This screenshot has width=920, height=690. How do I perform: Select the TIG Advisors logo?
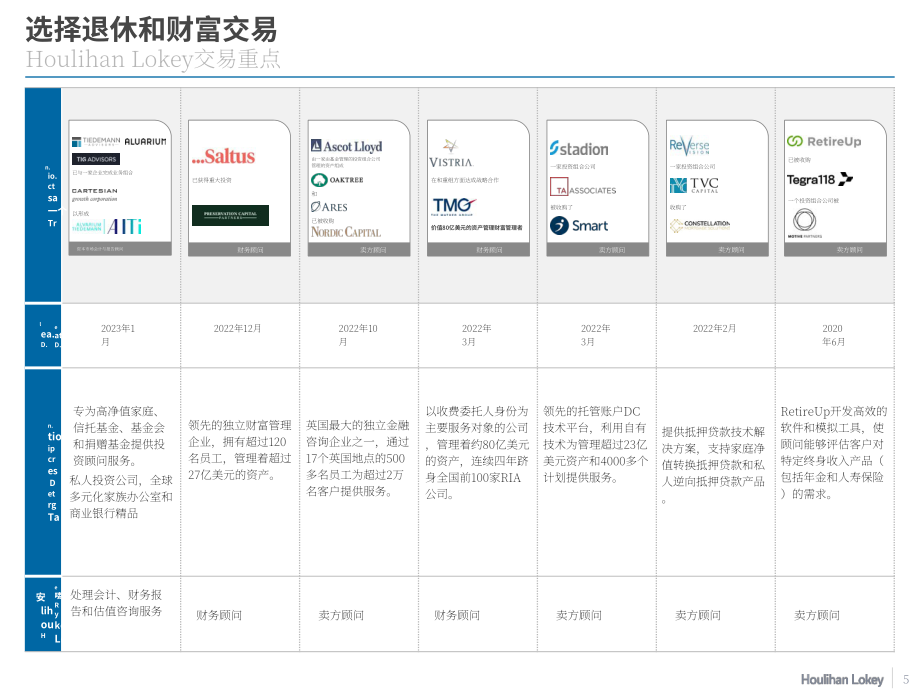point(96,159)
